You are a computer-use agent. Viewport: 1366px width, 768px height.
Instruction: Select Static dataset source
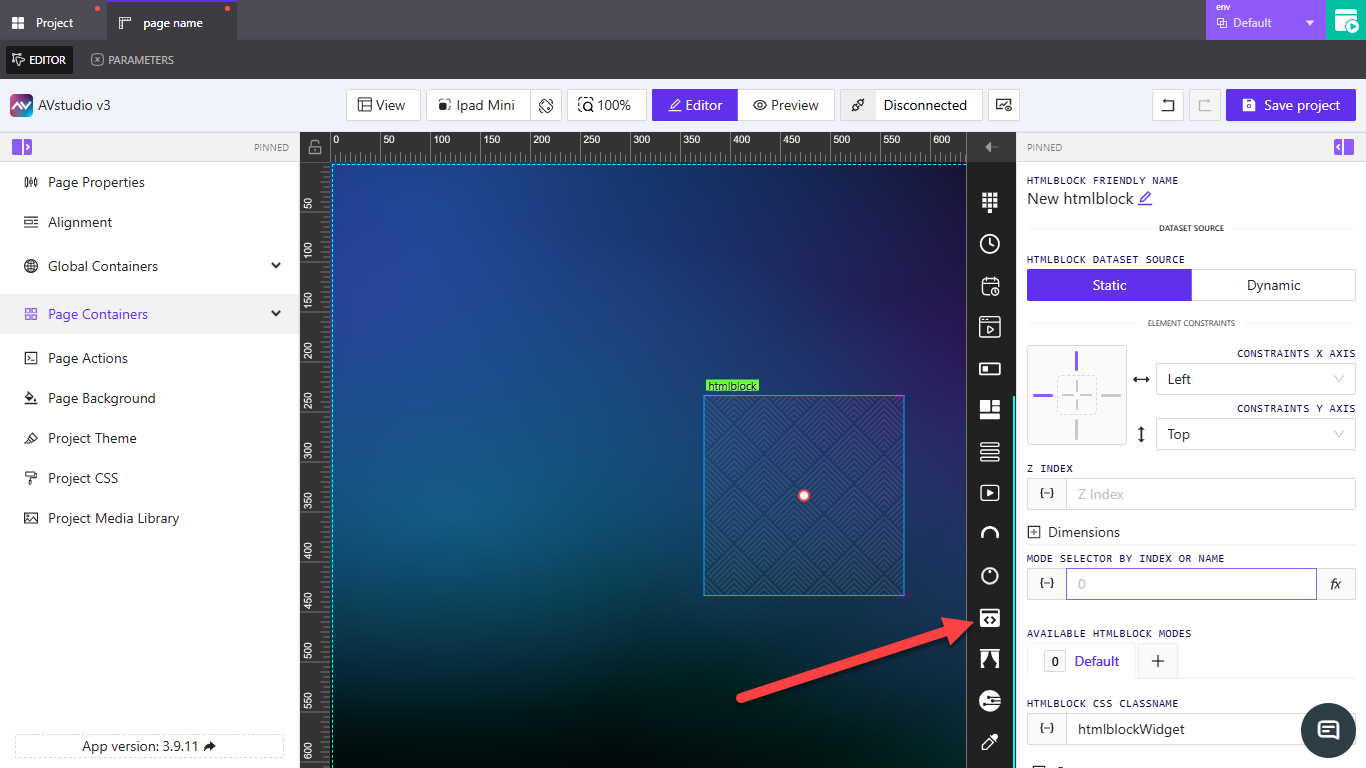pyautogui.click(x=1109, y=285)
